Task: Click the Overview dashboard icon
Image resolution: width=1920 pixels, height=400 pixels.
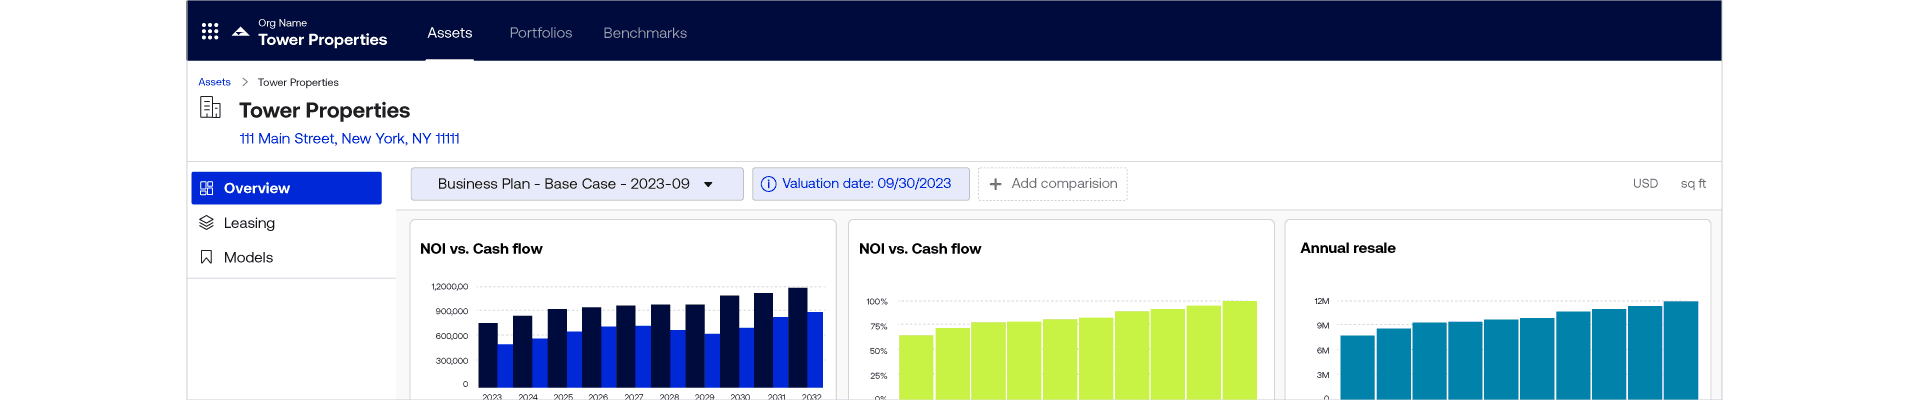Action: click(207, 188)
